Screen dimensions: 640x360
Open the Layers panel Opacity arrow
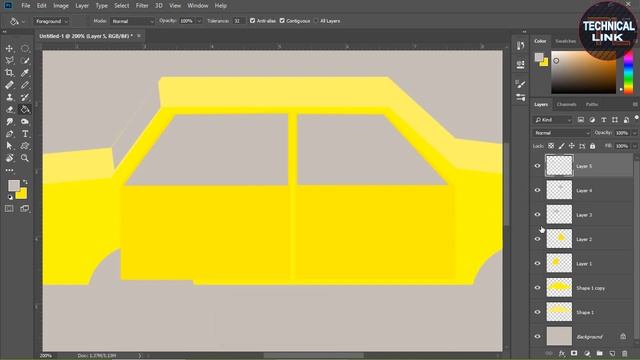634,133
